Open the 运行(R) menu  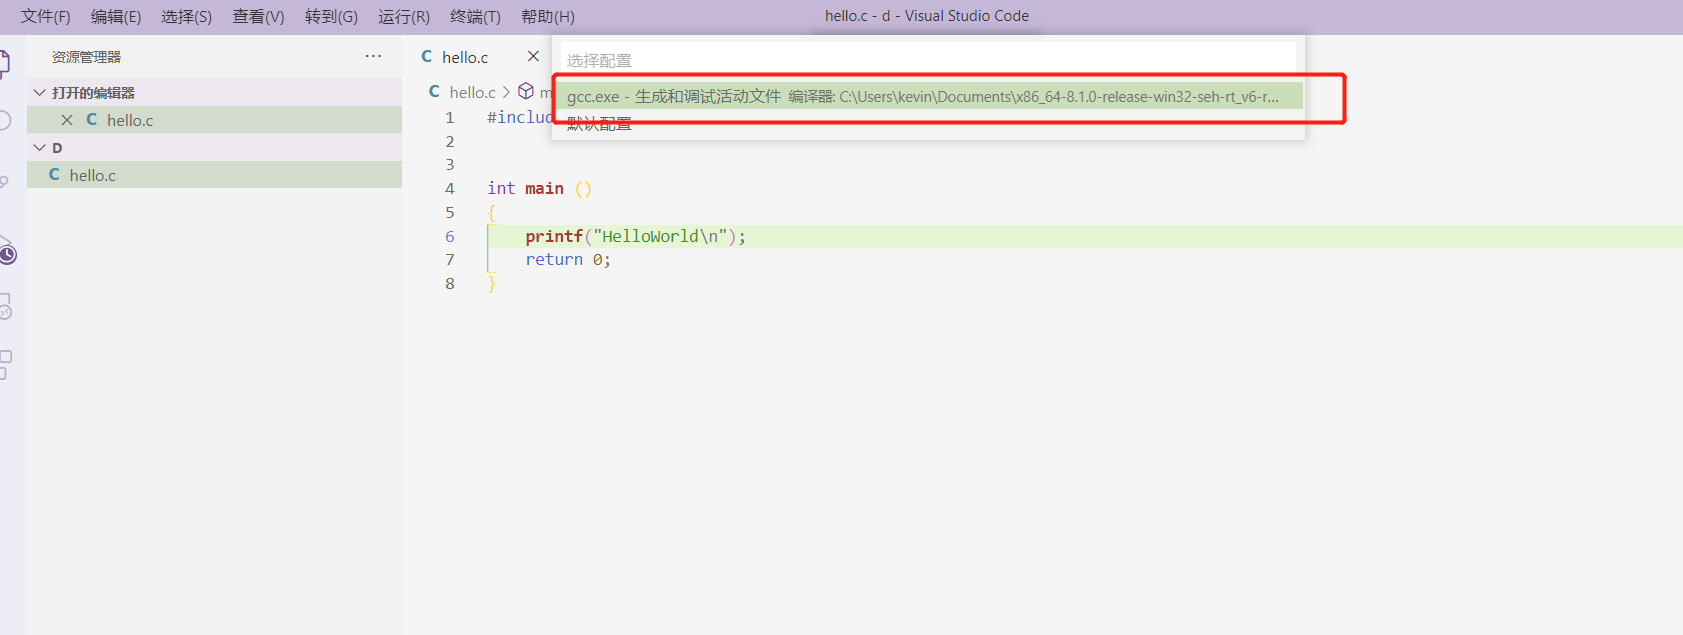(404, 16)
